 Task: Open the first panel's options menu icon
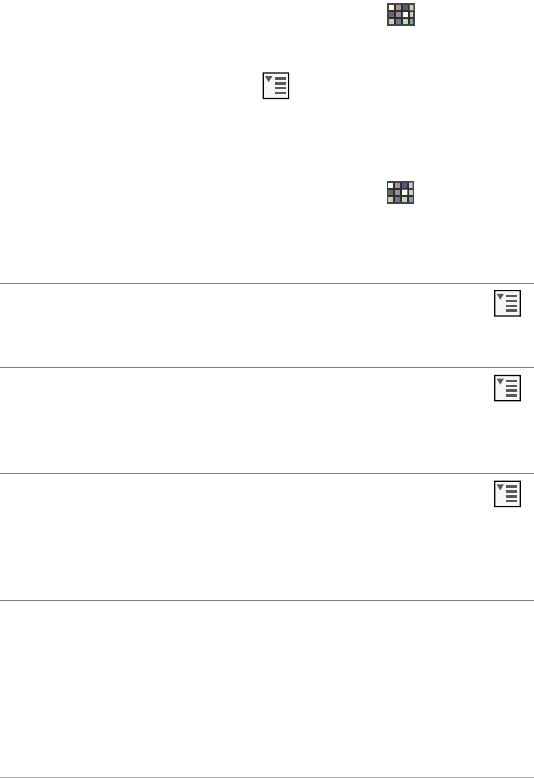508,303
